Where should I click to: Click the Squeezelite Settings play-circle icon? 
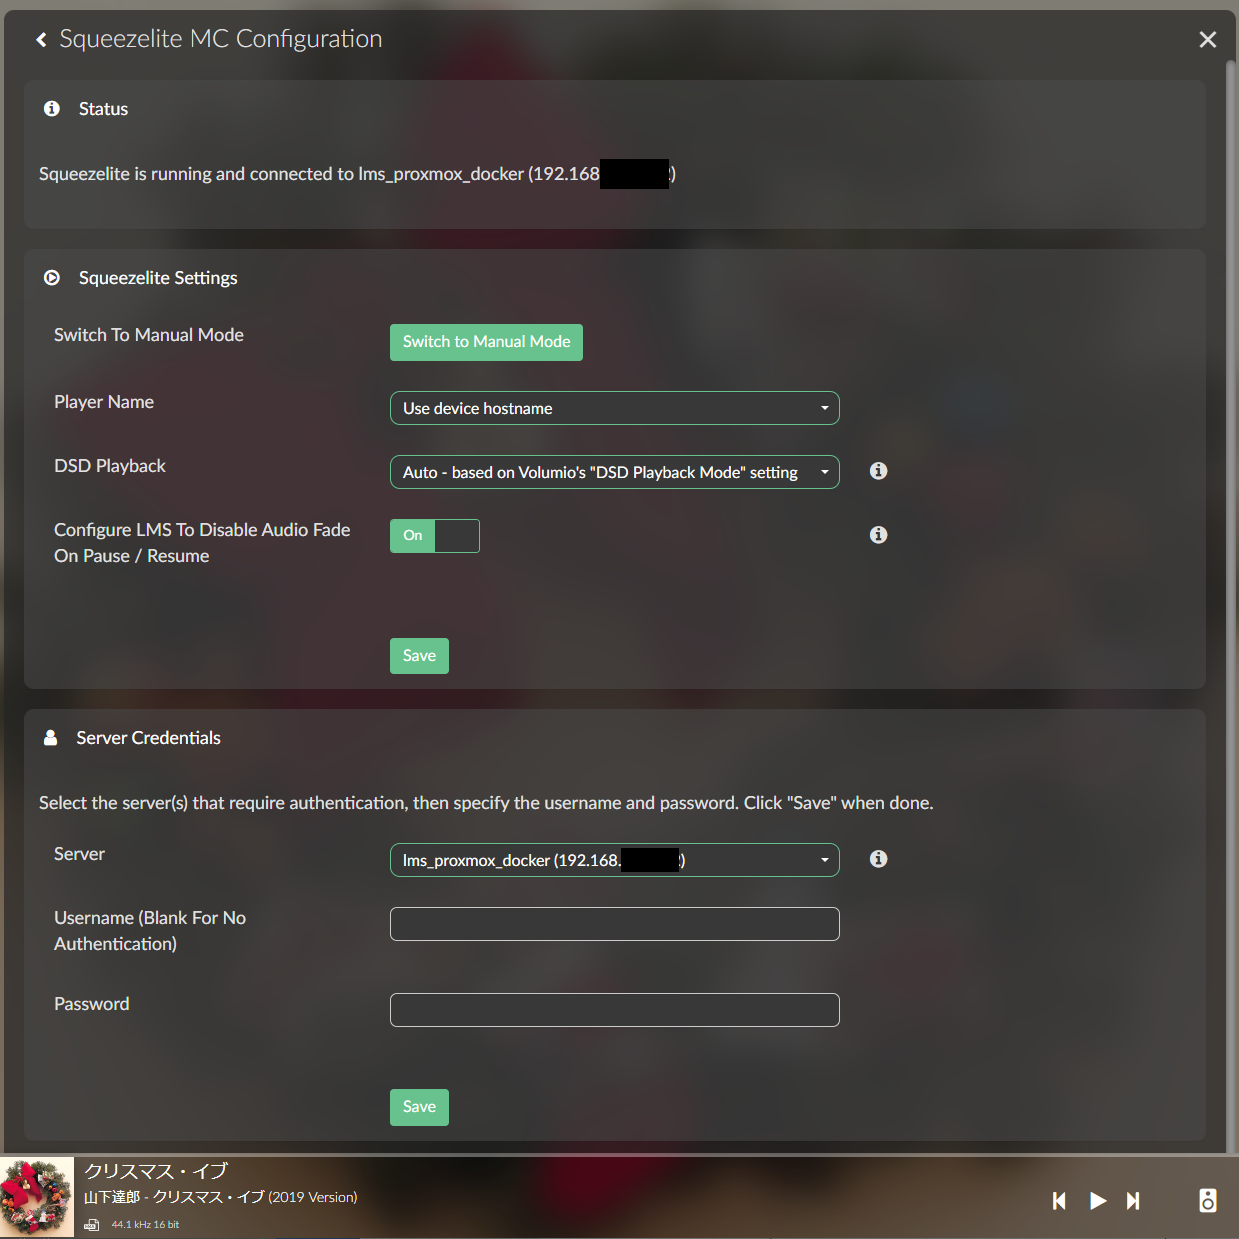click(52, 277)
